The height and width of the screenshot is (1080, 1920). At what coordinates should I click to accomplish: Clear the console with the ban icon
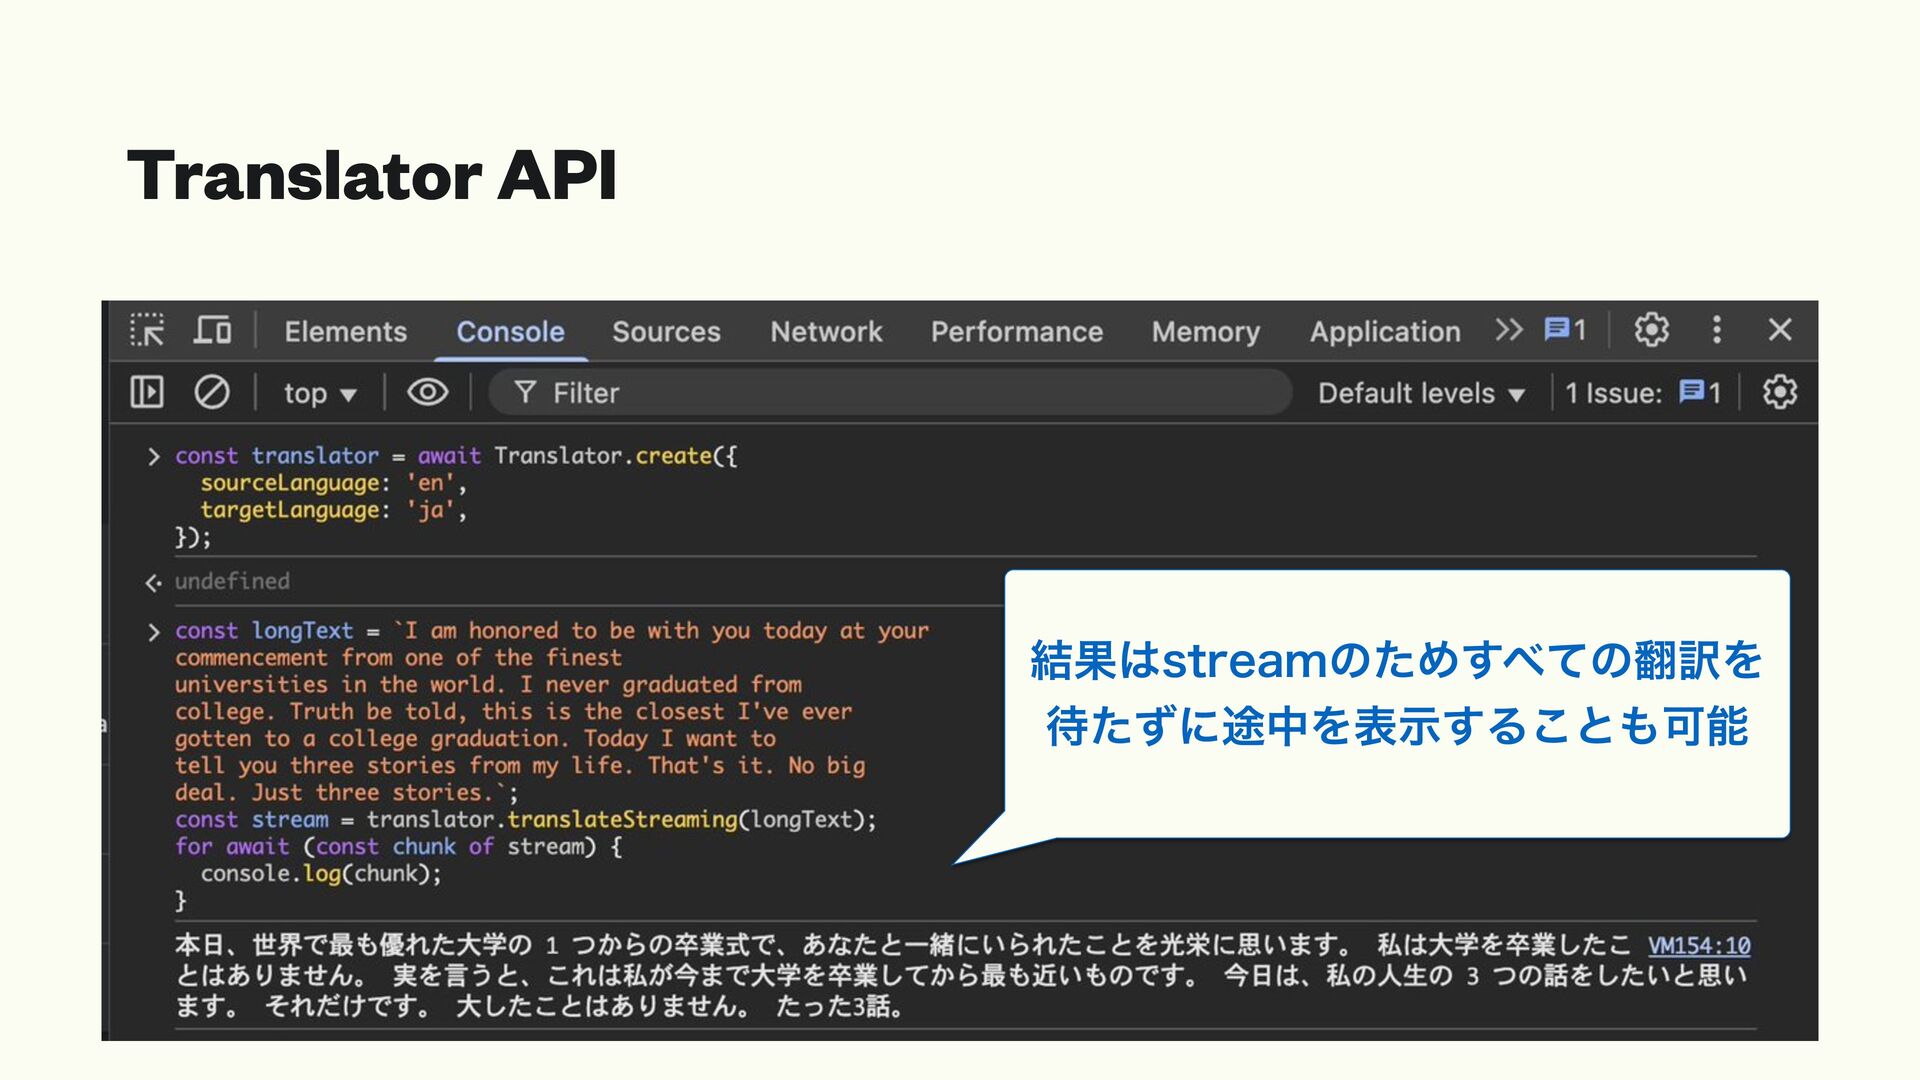[x=211, y=392]
